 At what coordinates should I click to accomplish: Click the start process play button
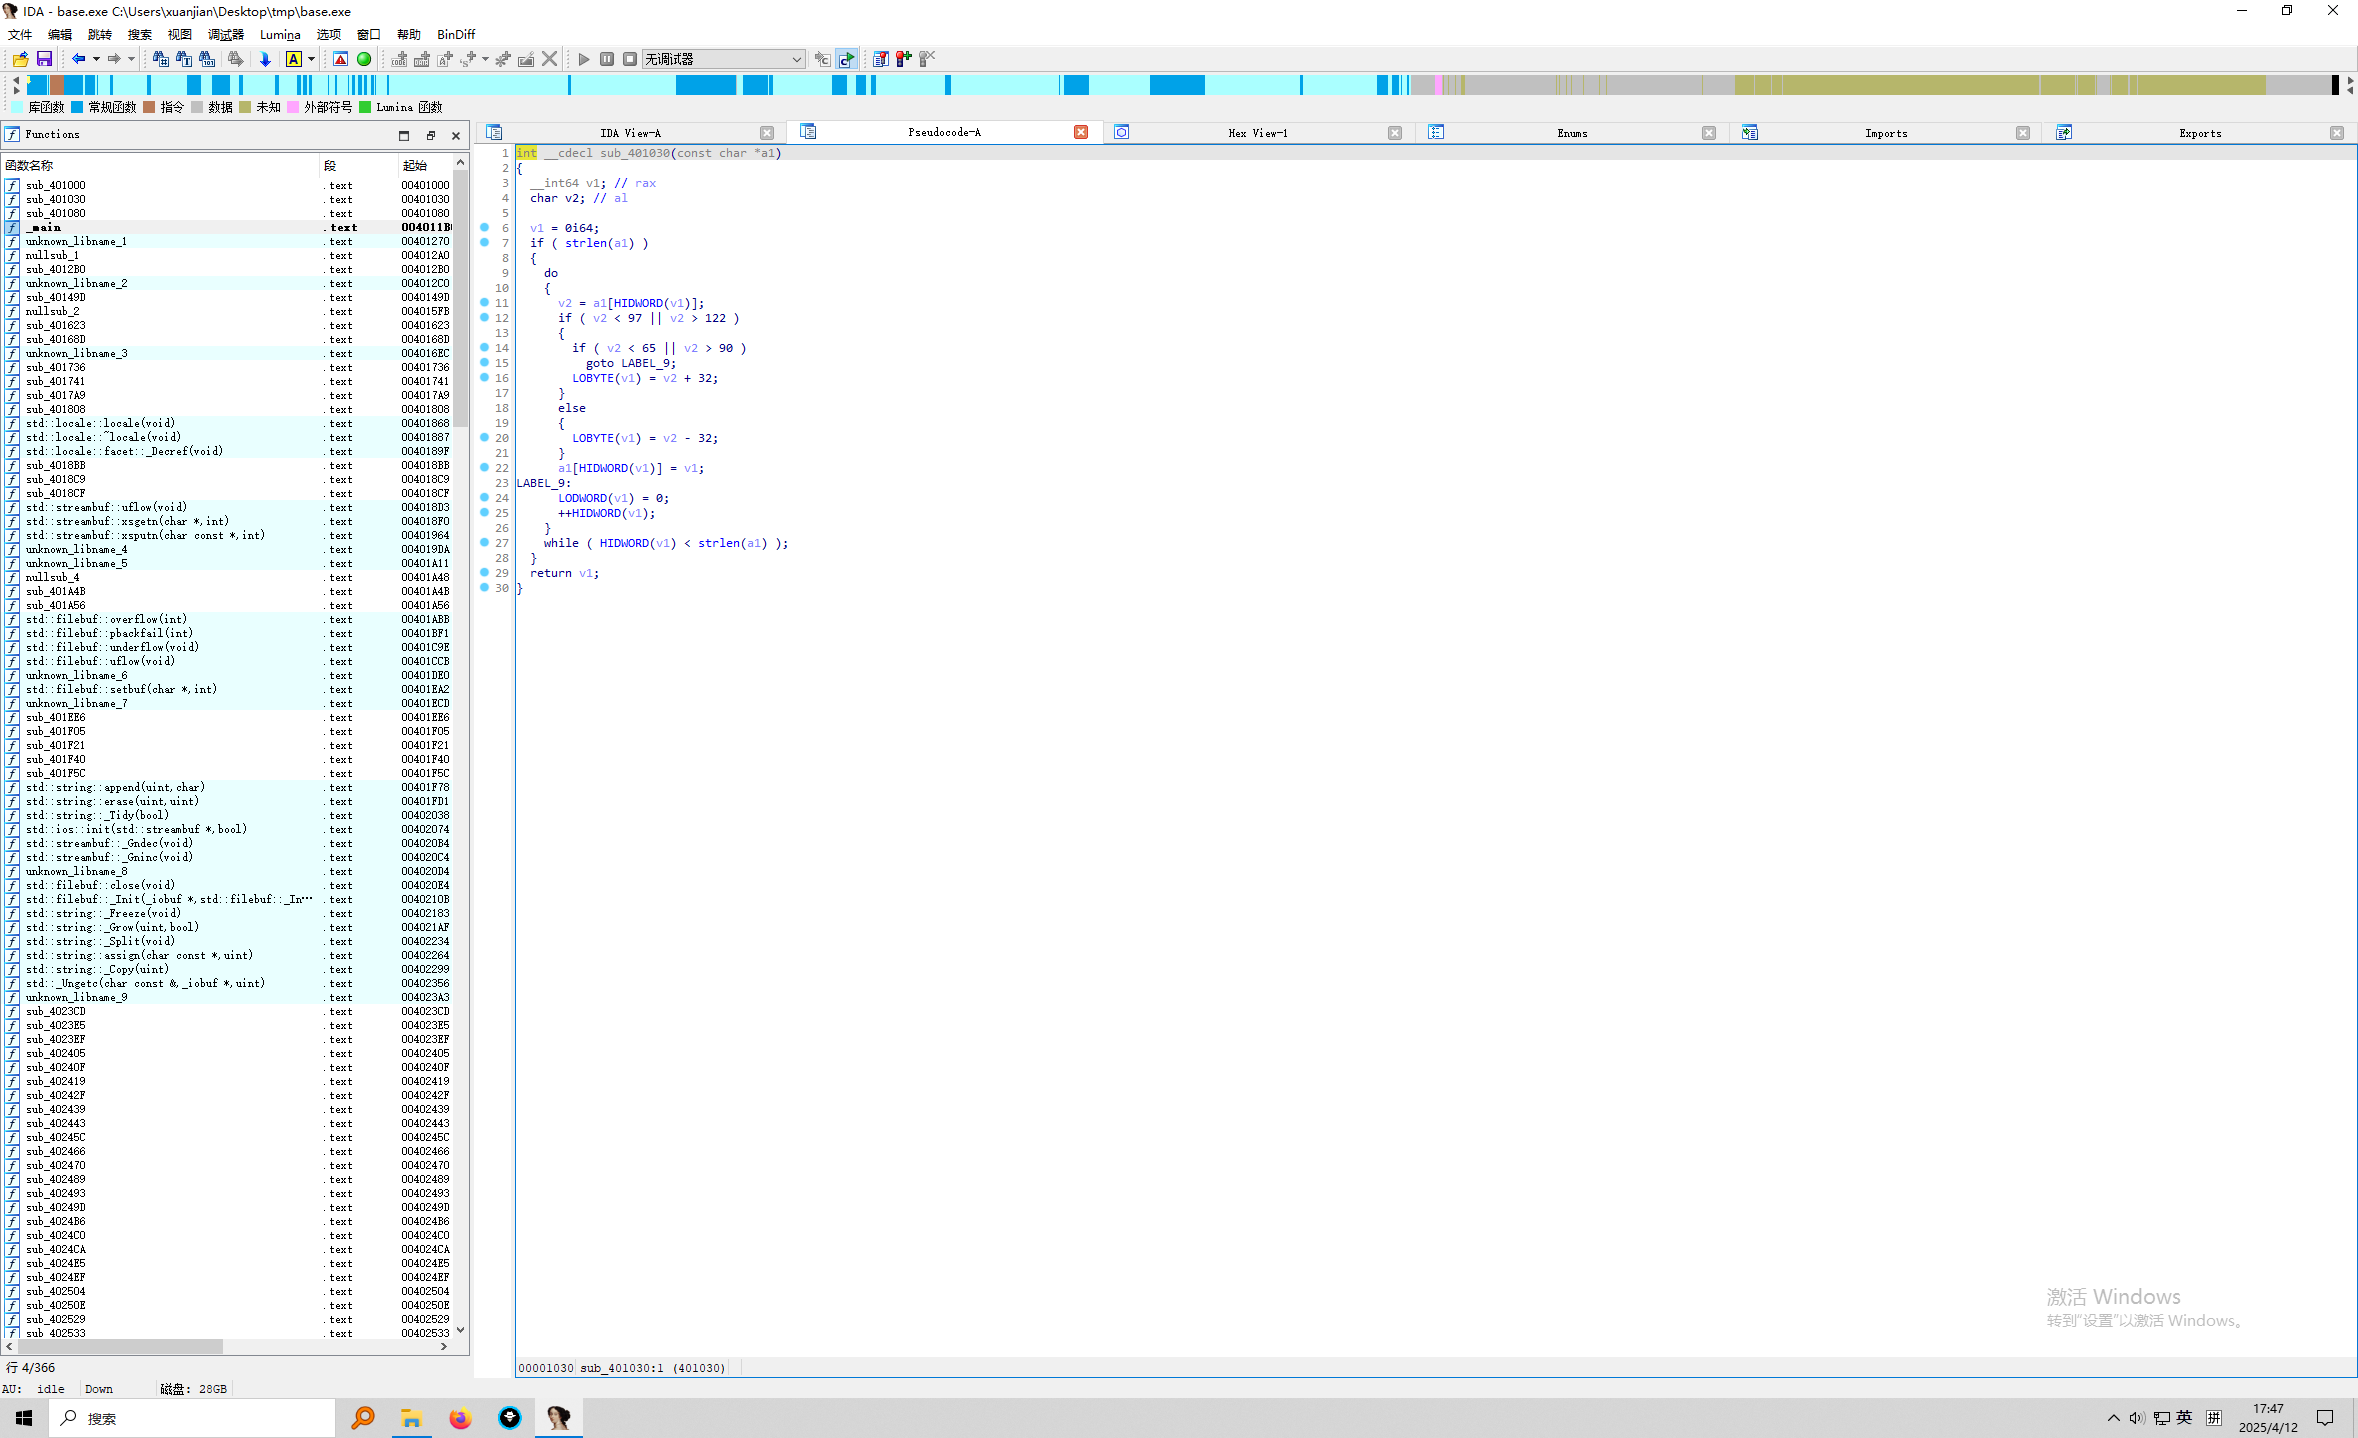pos(584,60)
